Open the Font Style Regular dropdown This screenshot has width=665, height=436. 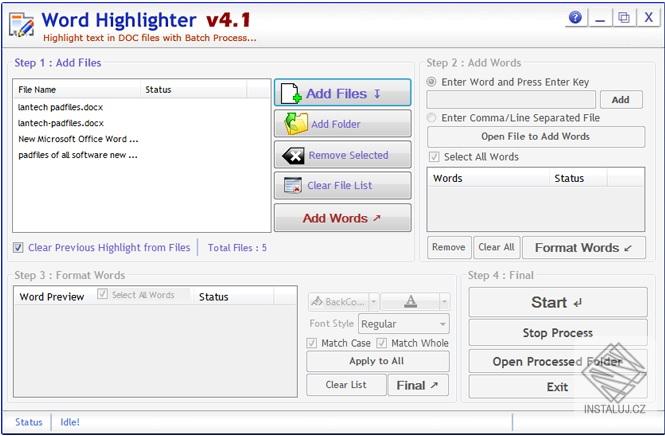(x=404, y=324)
